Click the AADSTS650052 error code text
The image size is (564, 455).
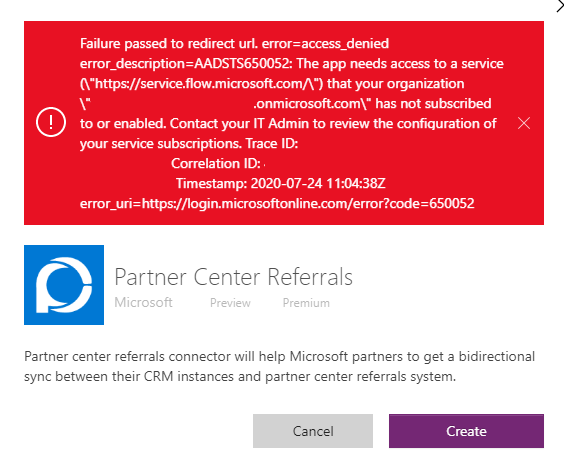[x=242, y=63]
